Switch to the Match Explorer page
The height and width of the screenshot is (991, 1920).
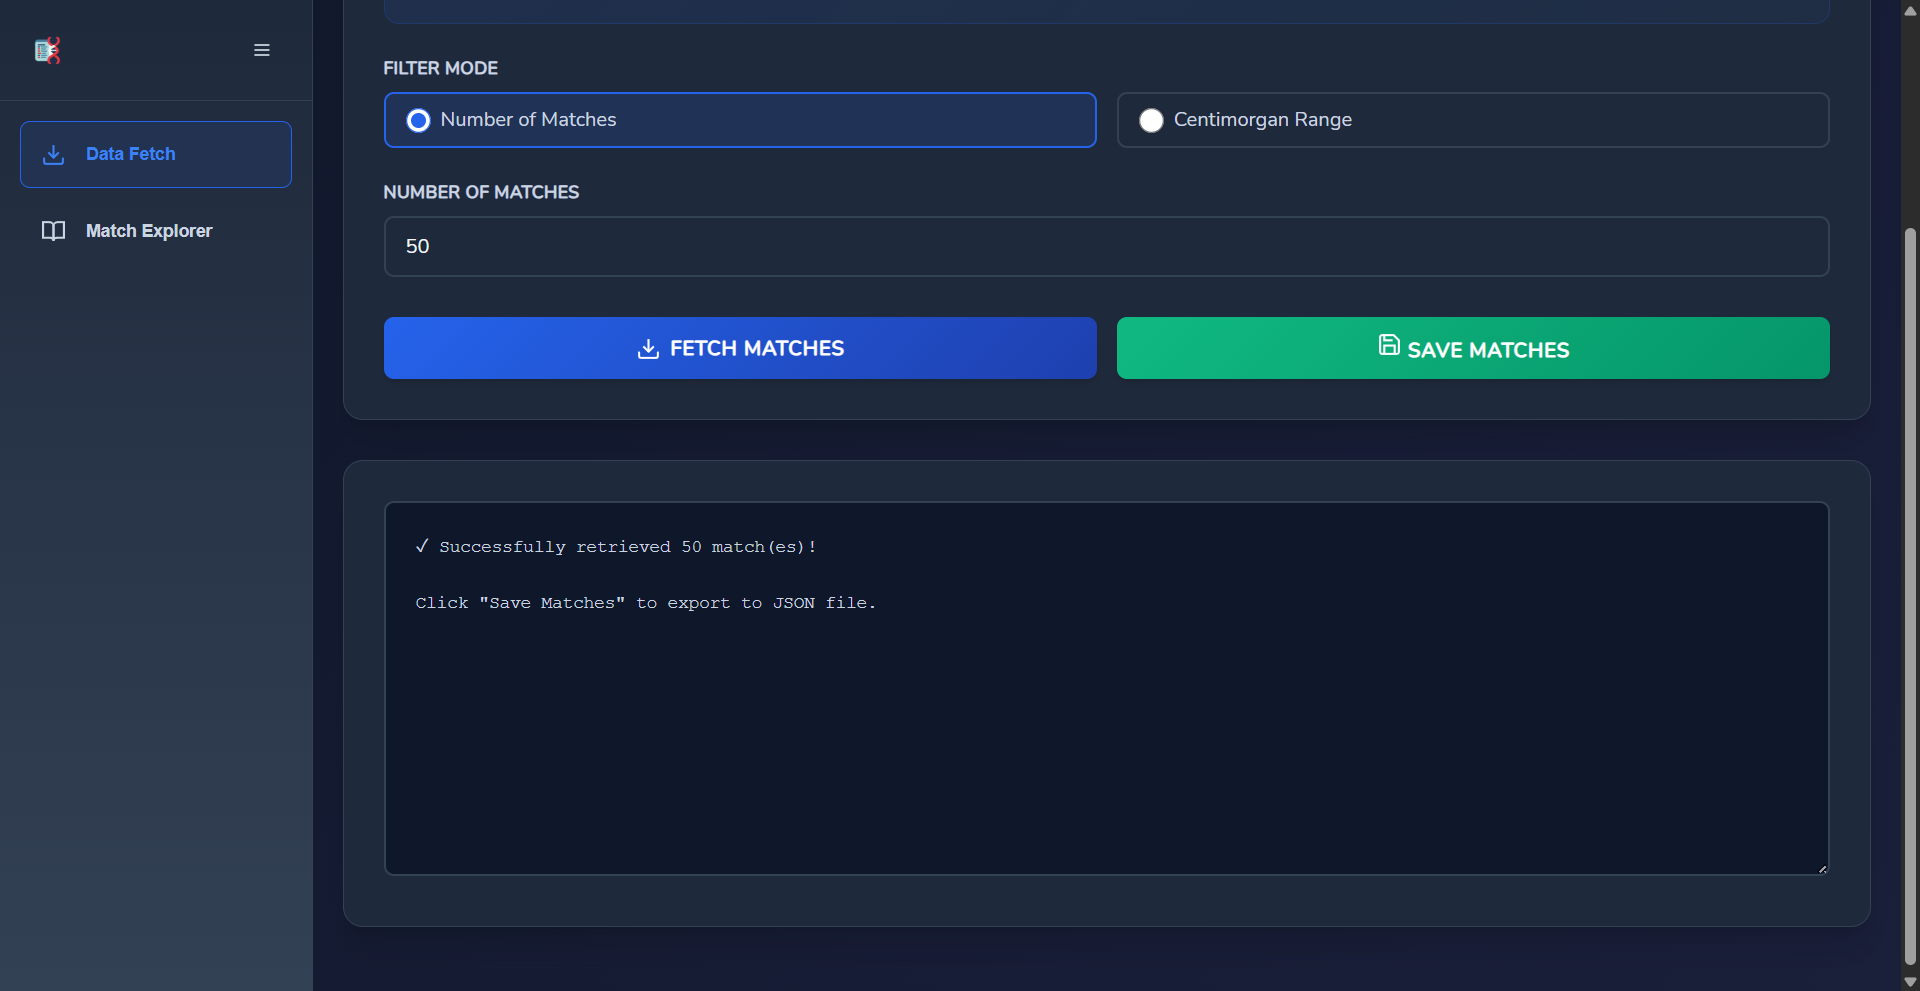tap(149, 231)
